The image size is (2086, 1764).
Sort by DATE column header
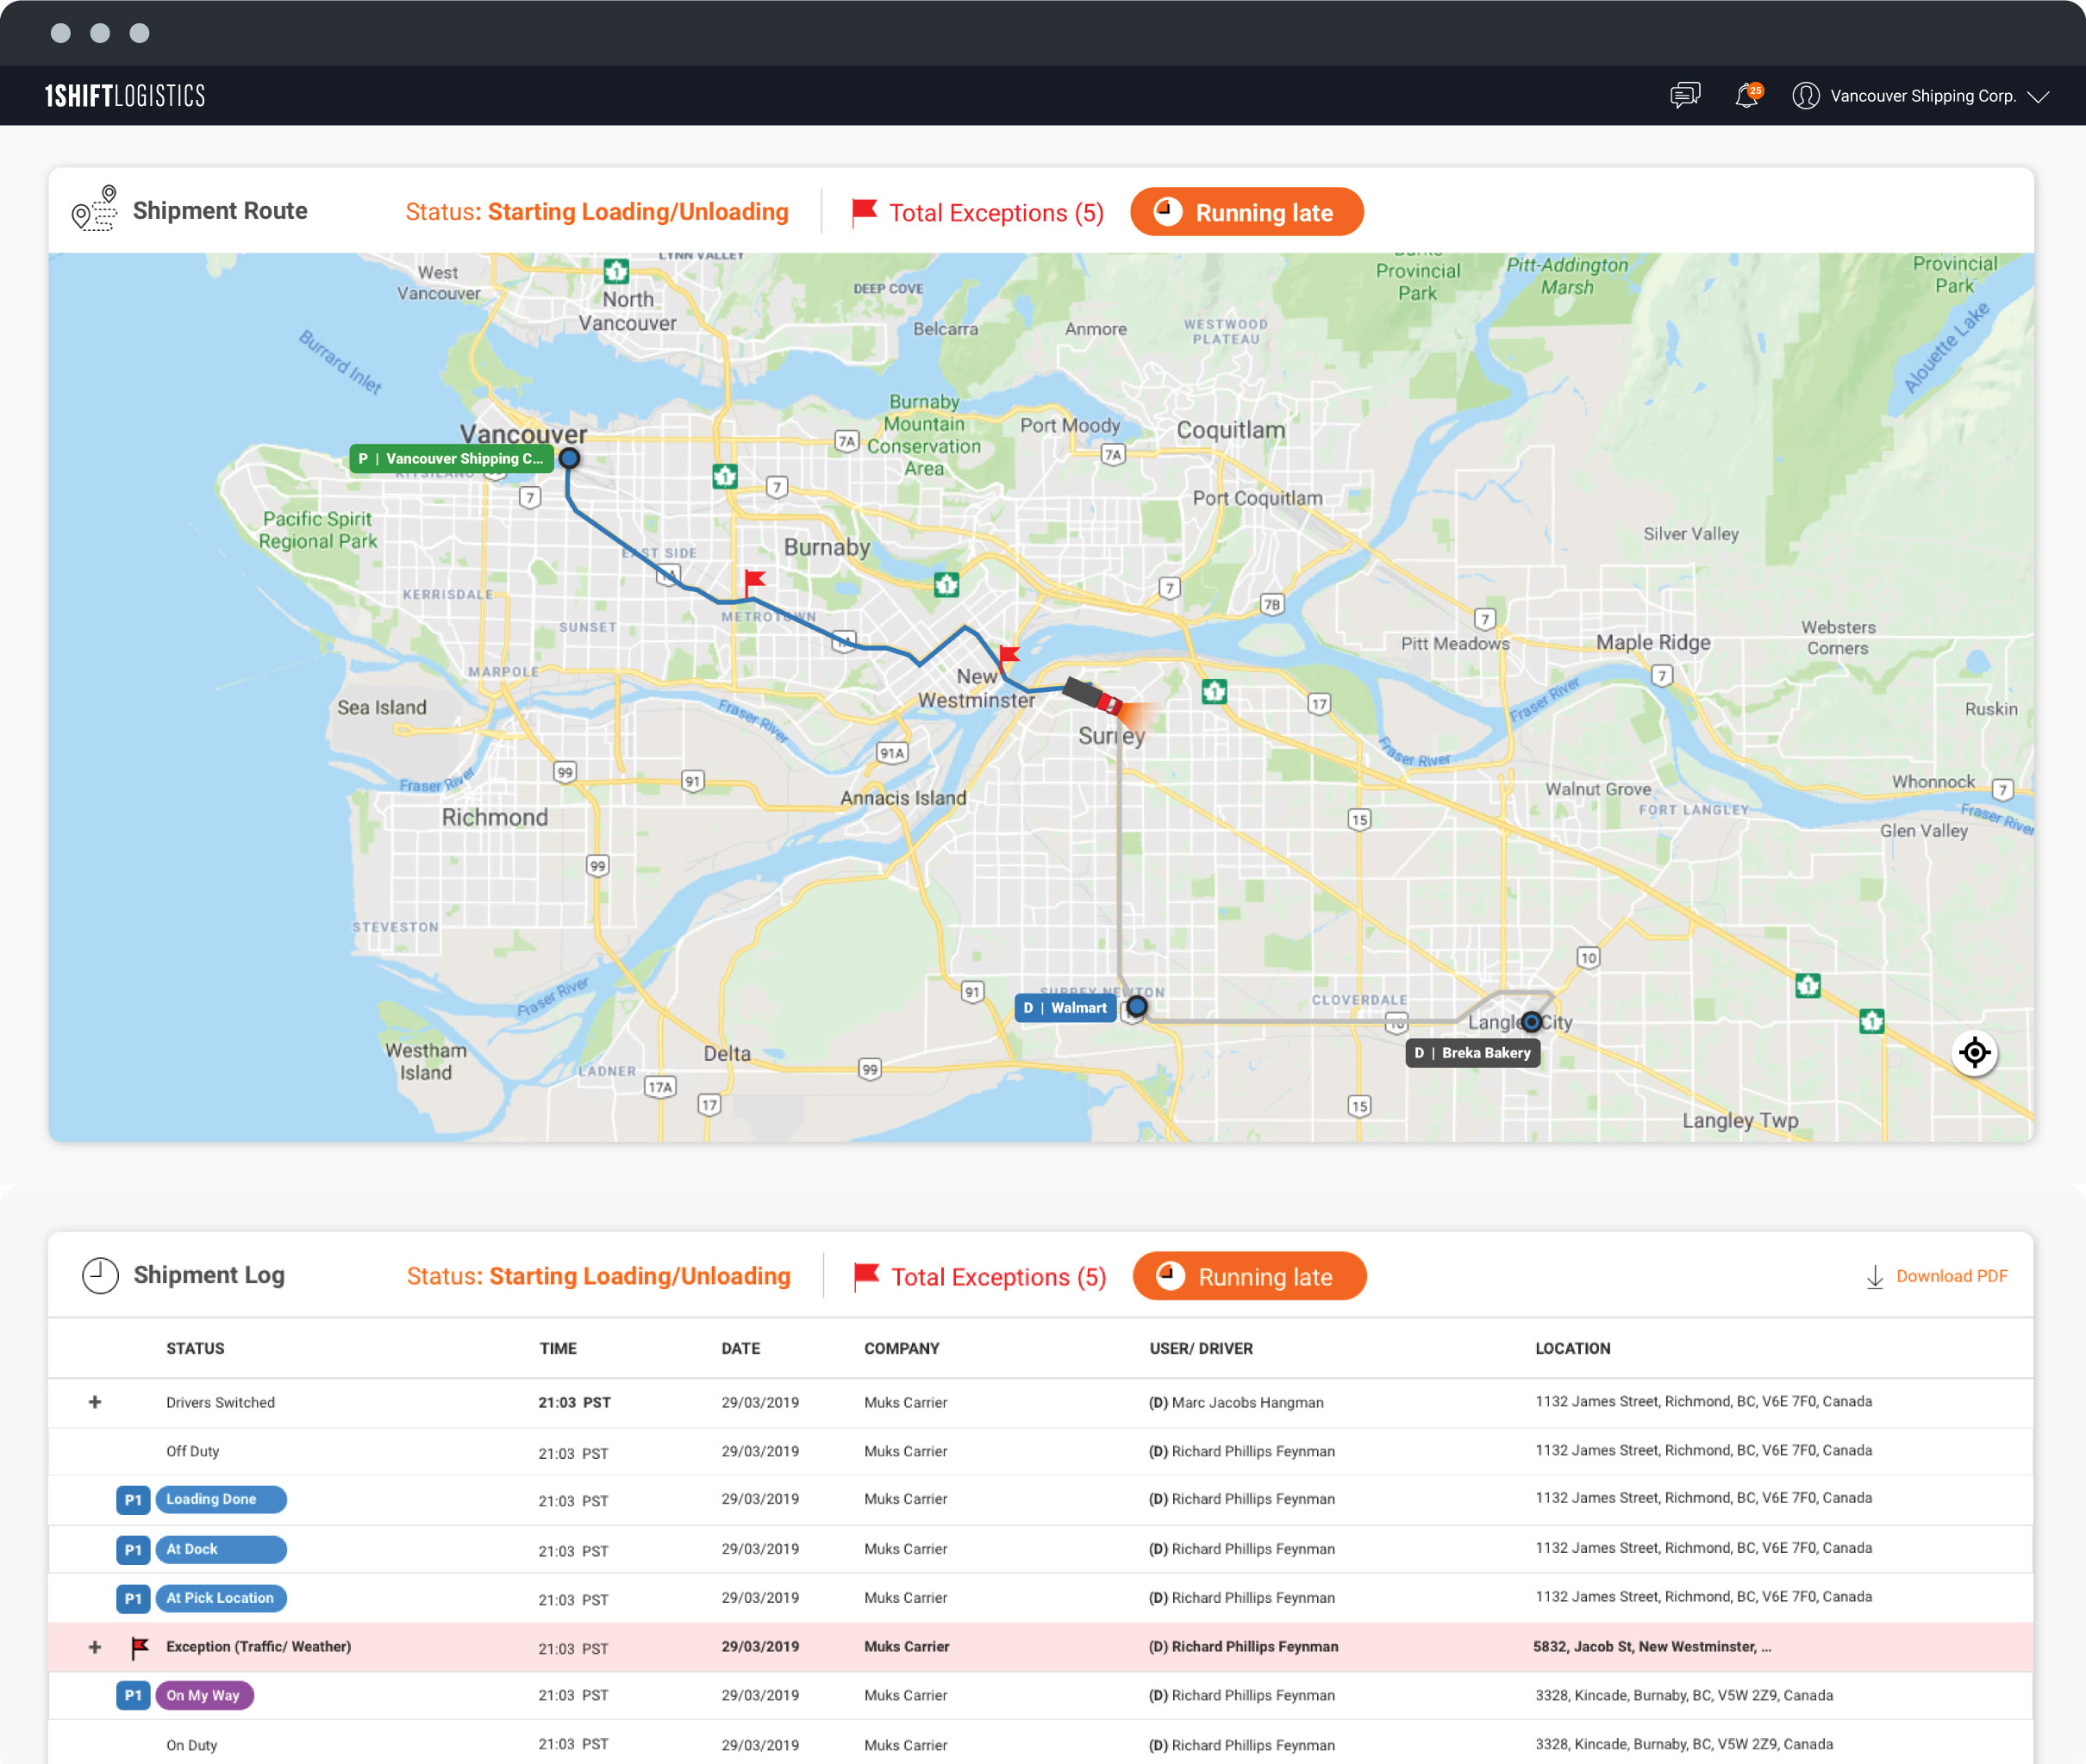[x=741, y=1348]
